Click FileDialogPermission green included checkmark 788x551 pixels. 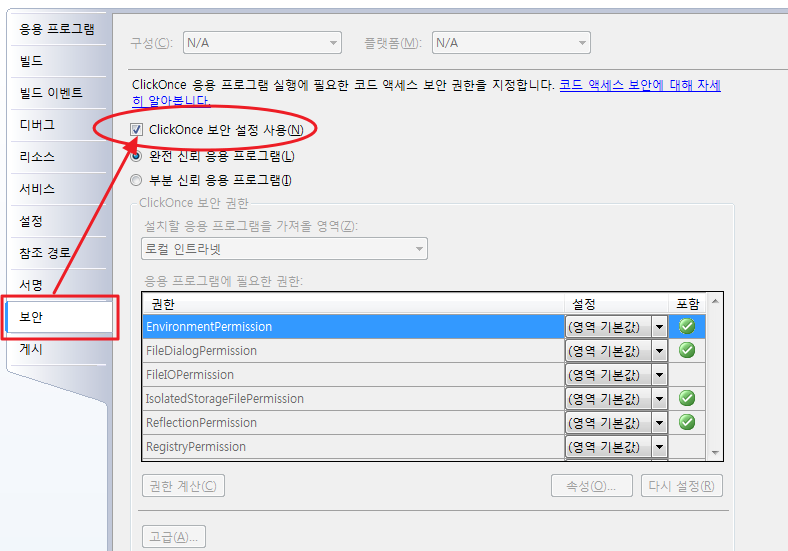(x=687, y=350)
